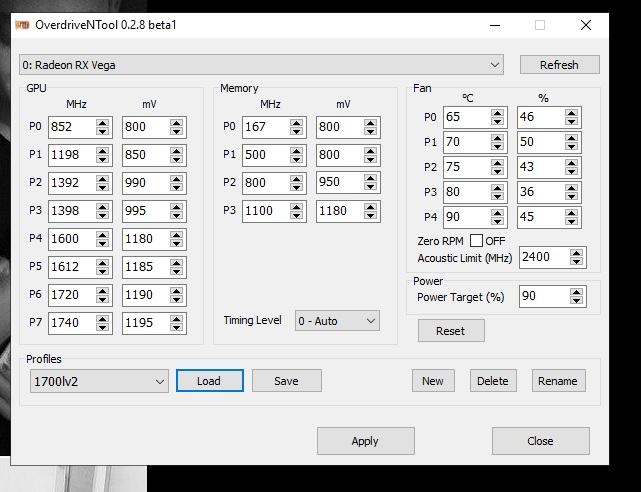
Task: Increase GPU P2 voltage with up arrow
Action: point(176,179)
